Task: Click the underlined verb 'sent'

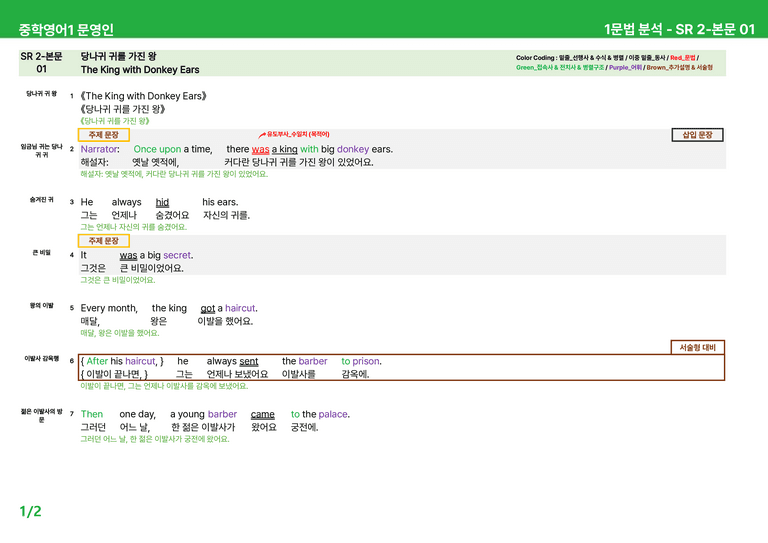Action: (x=249, y=361)
